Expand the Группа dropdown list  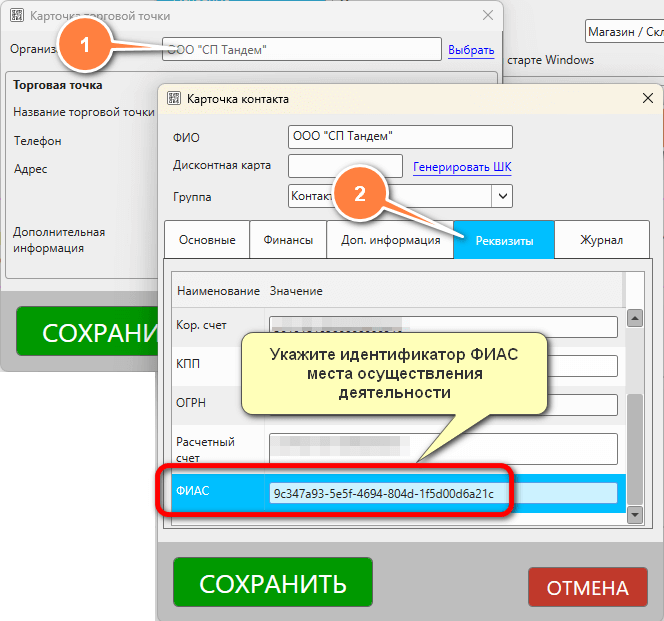502,196
